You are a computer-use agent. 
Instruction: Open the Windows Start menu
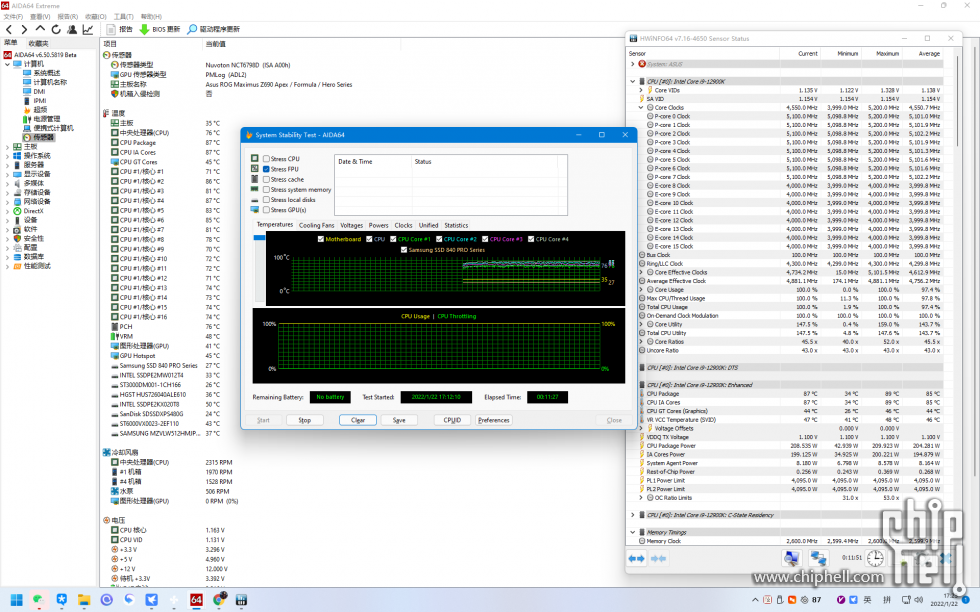16,600
